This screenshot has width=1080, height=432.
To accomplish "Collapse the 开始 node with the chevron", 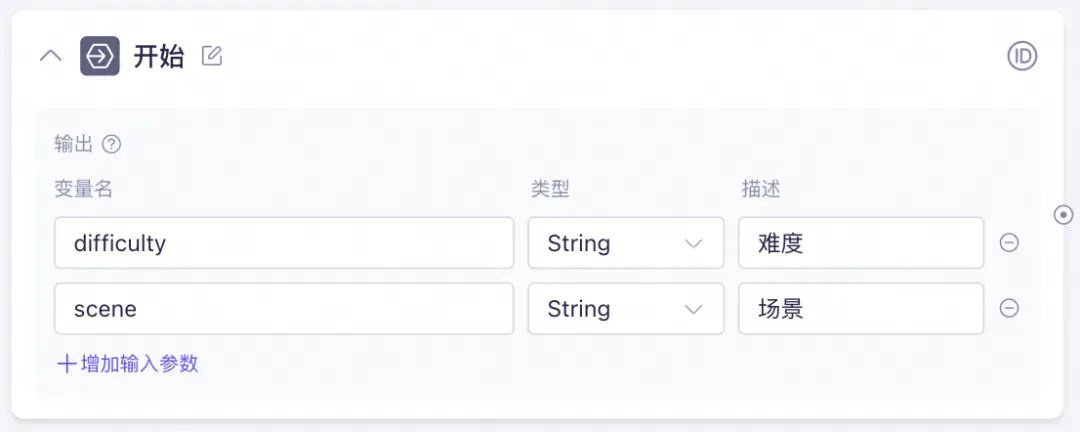I will [x=50, y=56].
